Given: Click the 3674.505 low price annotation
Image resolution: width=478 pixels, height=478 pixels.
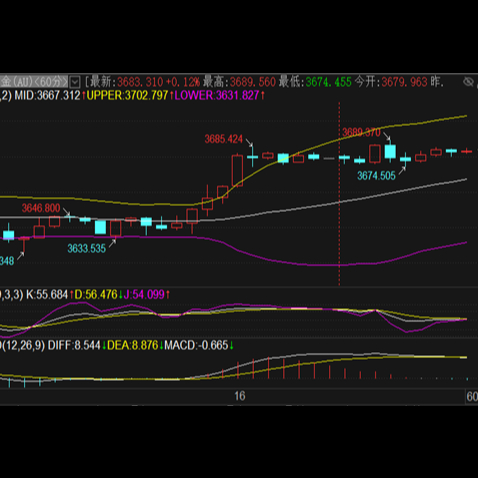Looking at the screenshot, I should (x=376, y=176).
